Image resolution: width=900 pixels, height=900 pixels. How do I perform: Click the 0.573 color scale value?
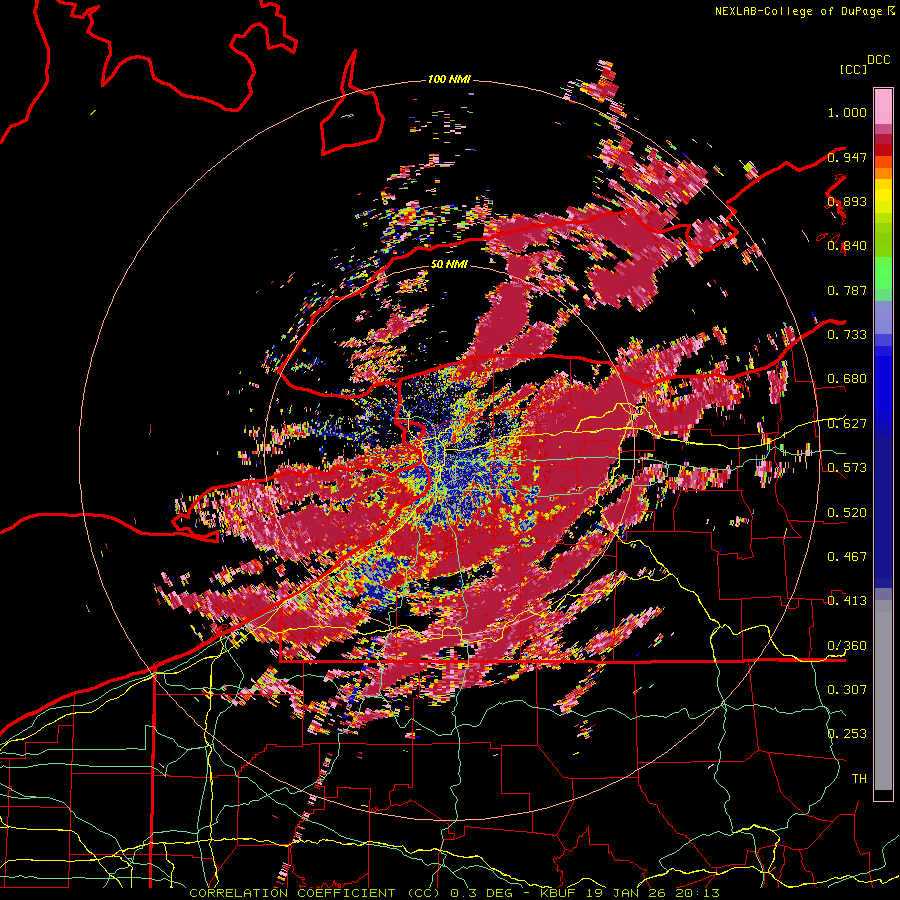point(847,468)
